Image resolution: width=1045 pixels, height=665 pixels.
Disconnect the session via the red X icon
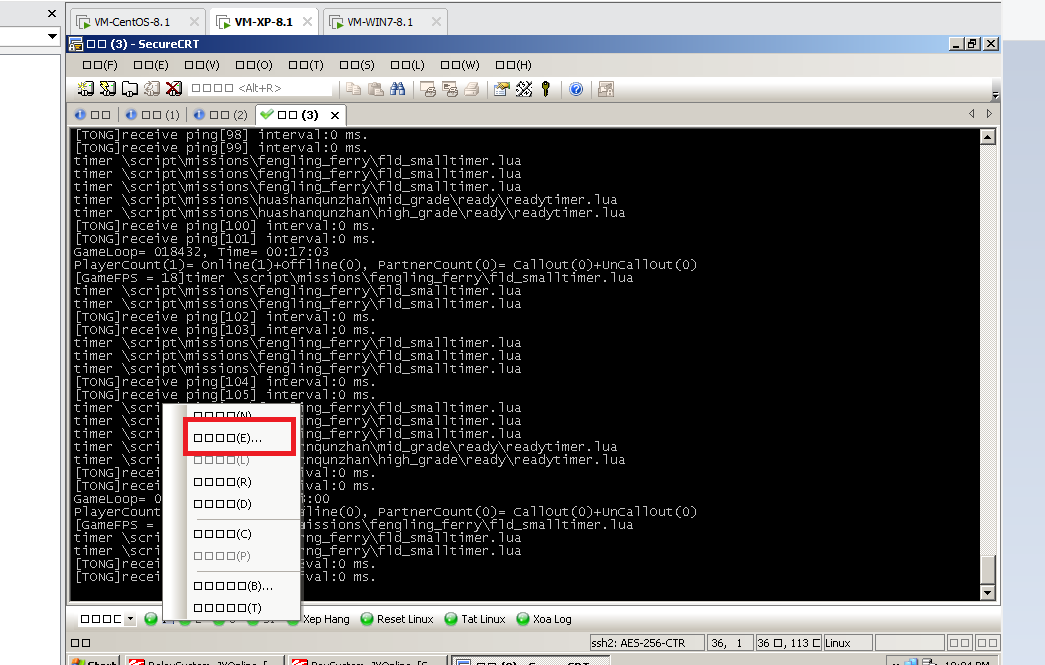pos(175,89)
